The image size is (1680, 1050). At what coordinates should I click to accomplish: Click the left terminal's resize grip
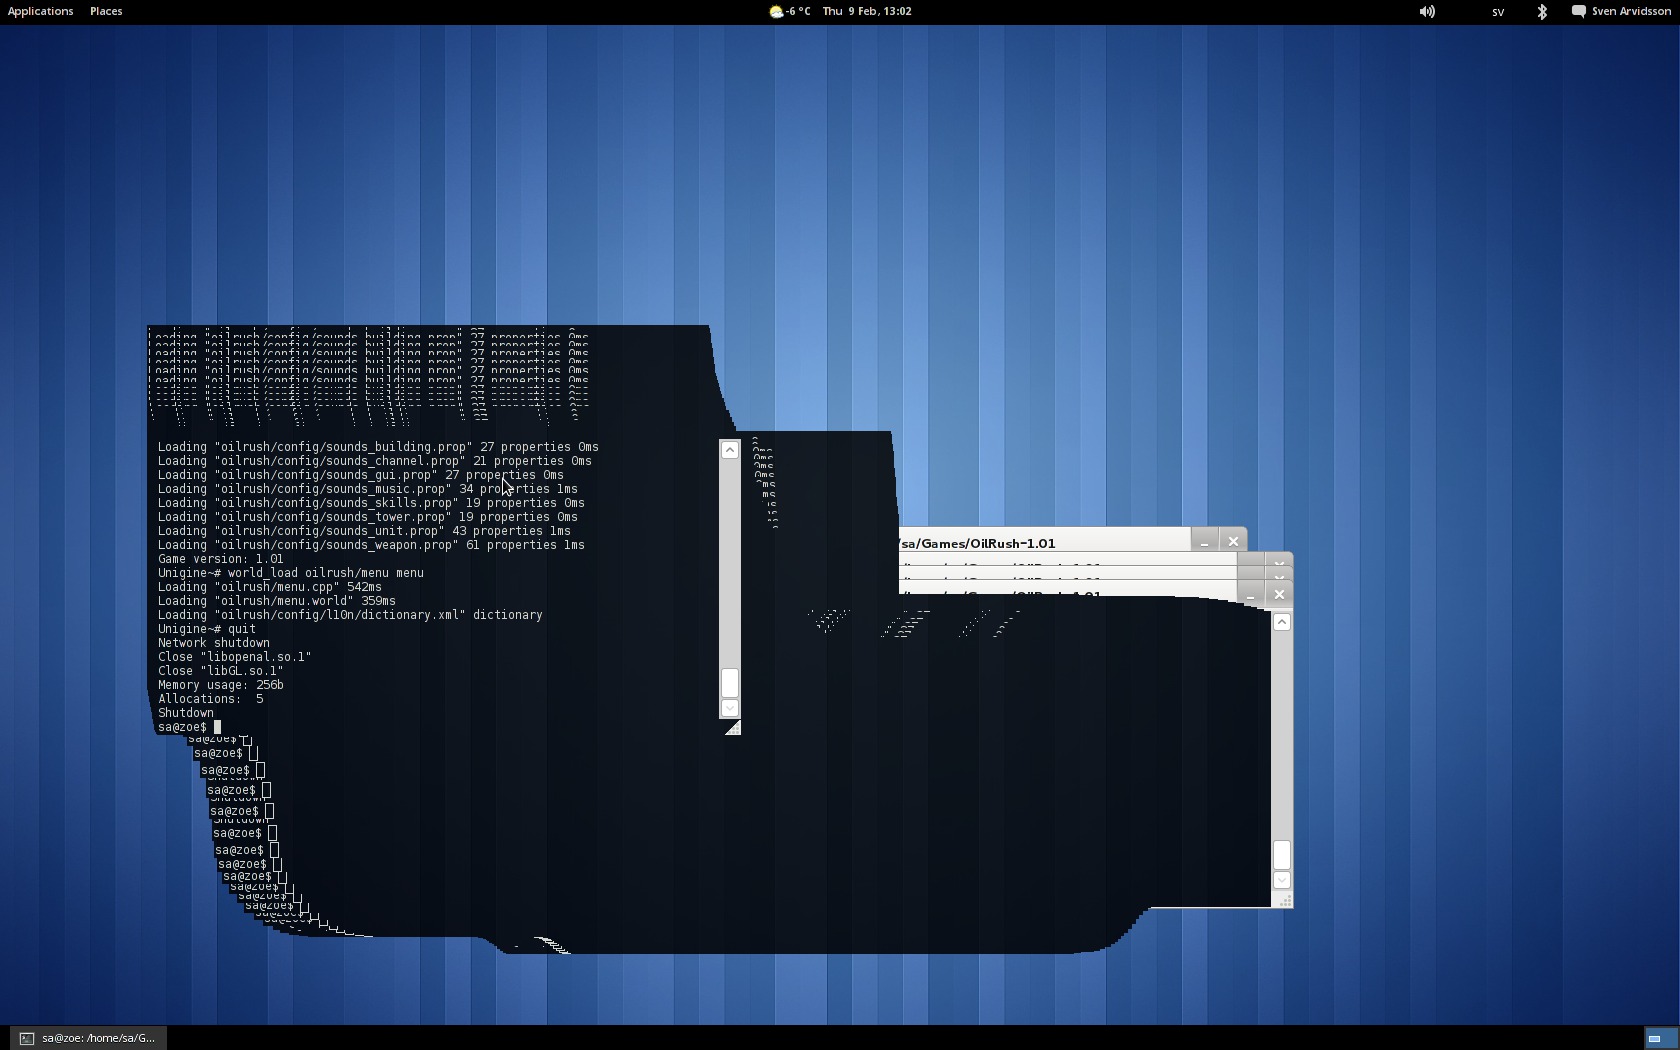tap(733, 728)
